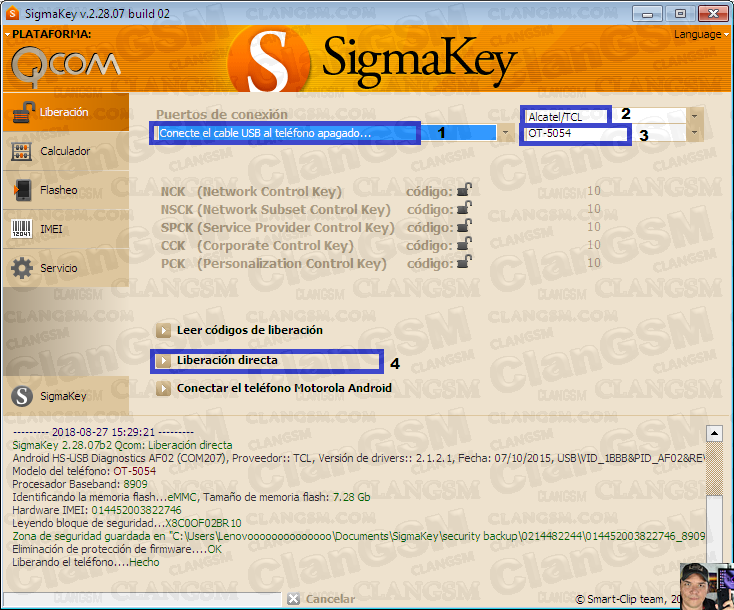This screenshot has height=610, width=734.
Task: Click the log scrollbar up arrow
Action: point(714,434)
